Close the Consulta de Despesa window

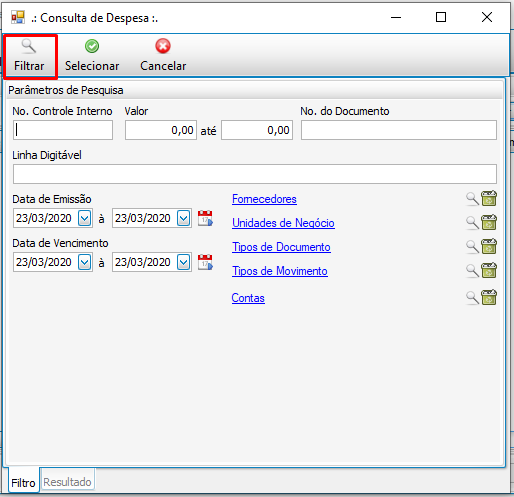tap(487, 17)
